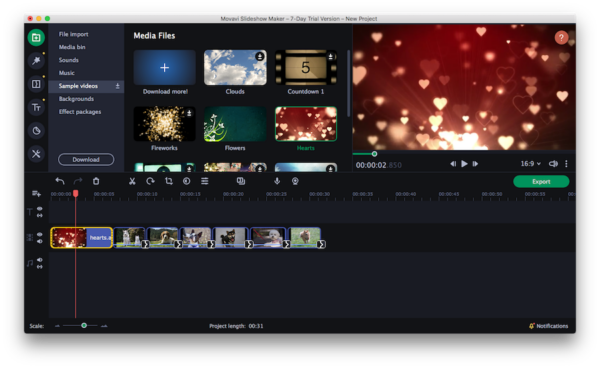This screenshot has width=600, height=368.
Task: Download the Clouds sample video icon
Action: (x=260, y=57)
